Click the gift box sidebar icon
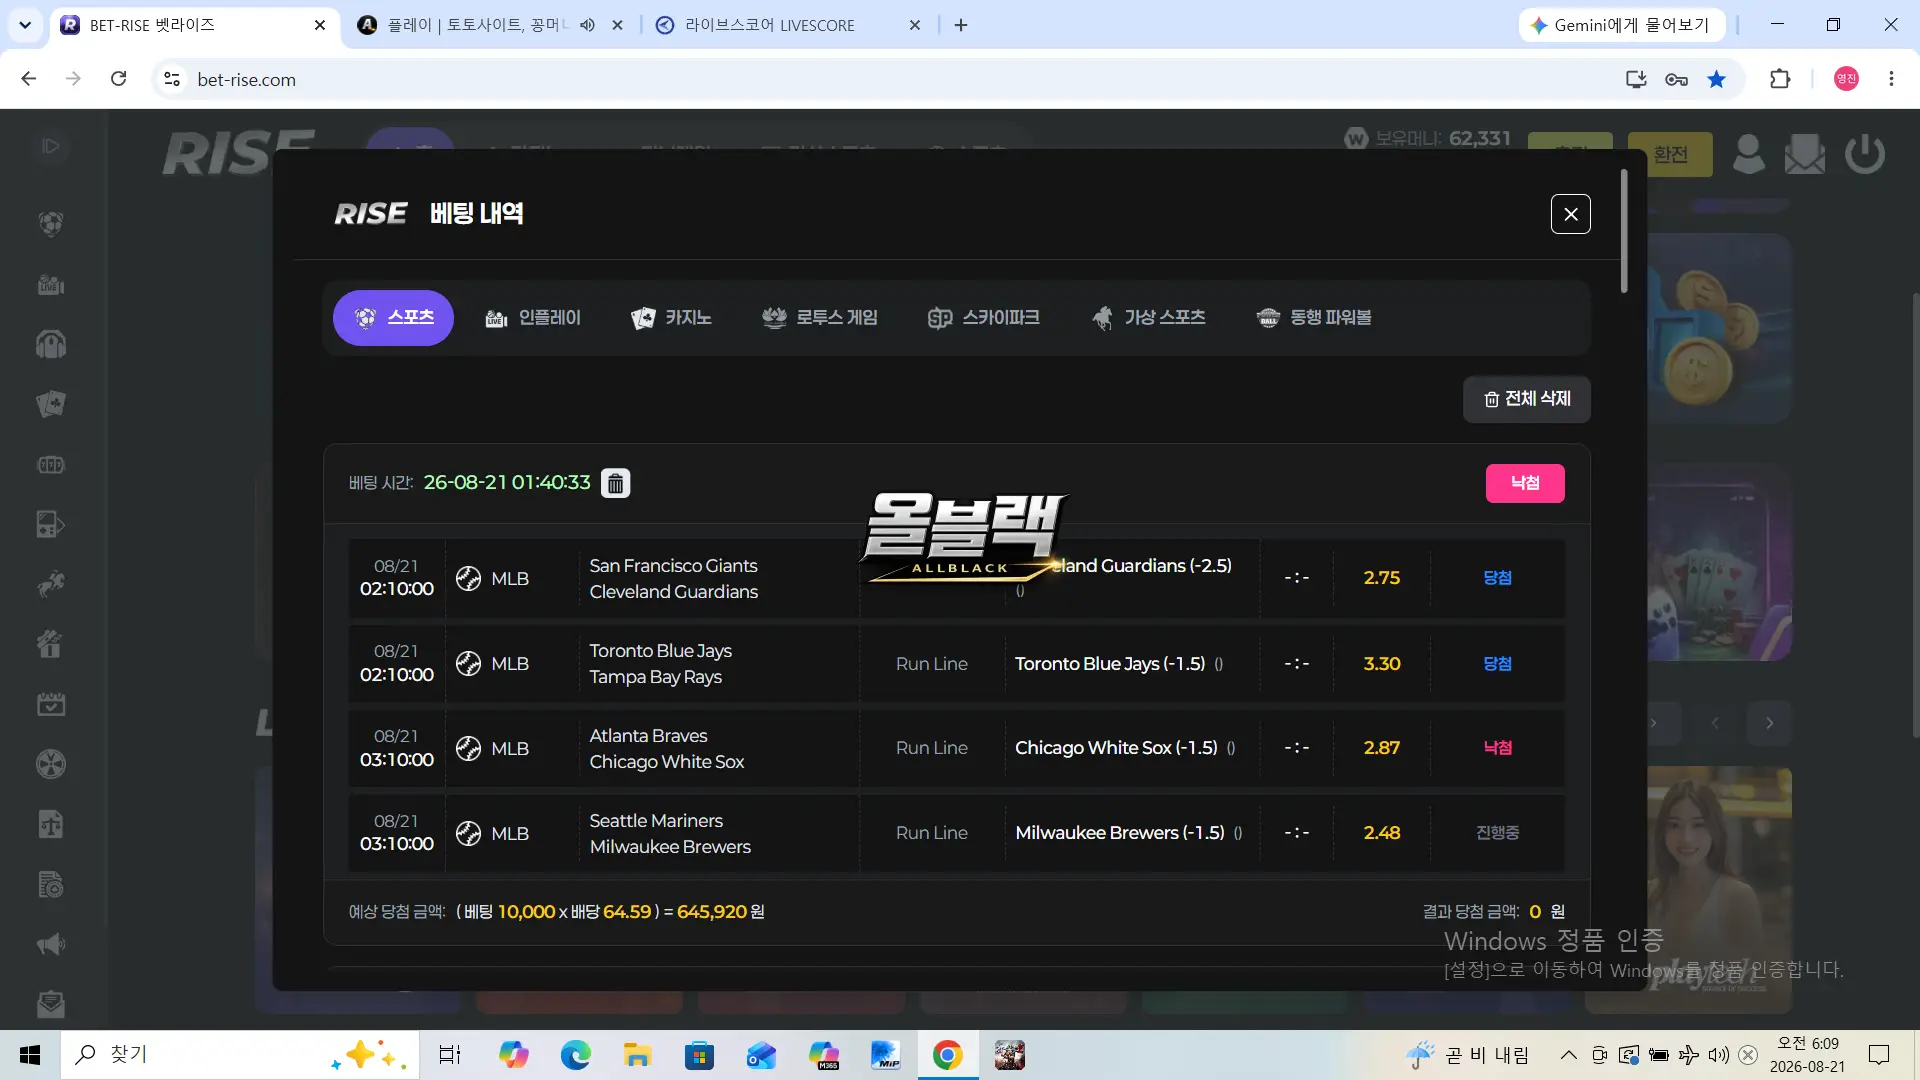Screen dimensions: 1920x1080 (51, 644)
